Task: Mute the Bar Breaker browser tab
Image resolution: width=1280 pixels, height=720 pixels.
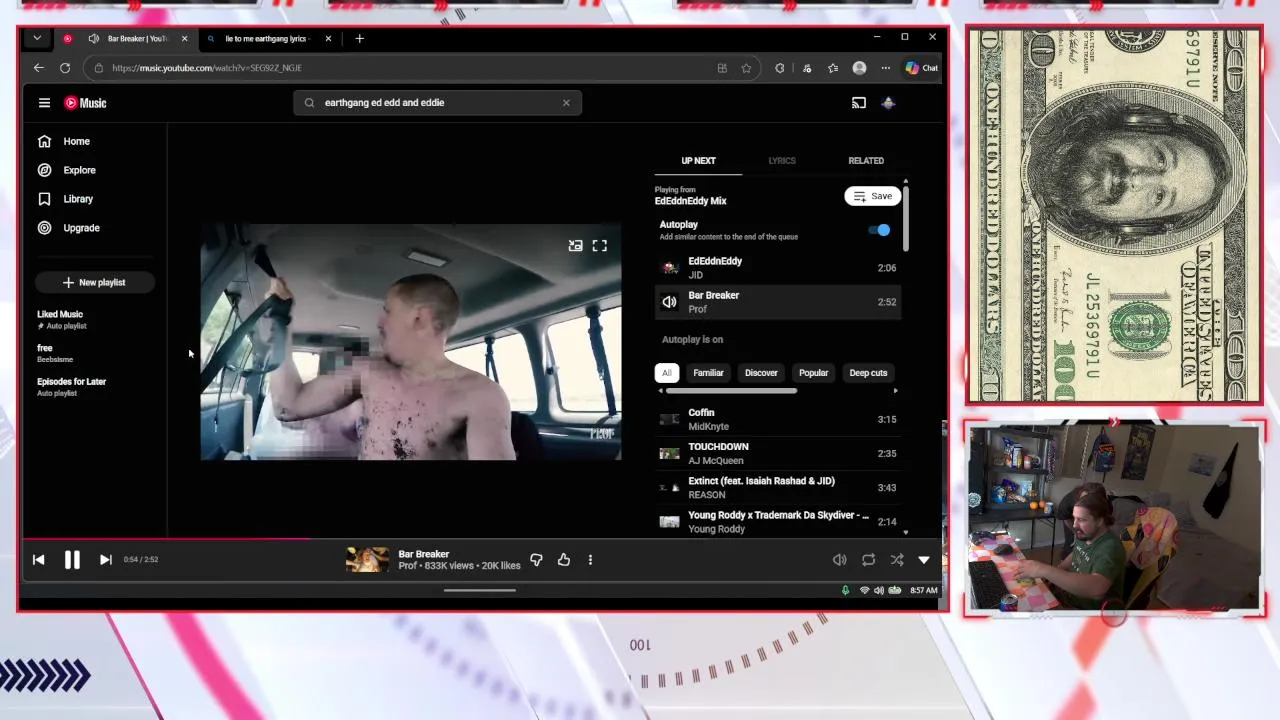Action: [x=93, y=39]
